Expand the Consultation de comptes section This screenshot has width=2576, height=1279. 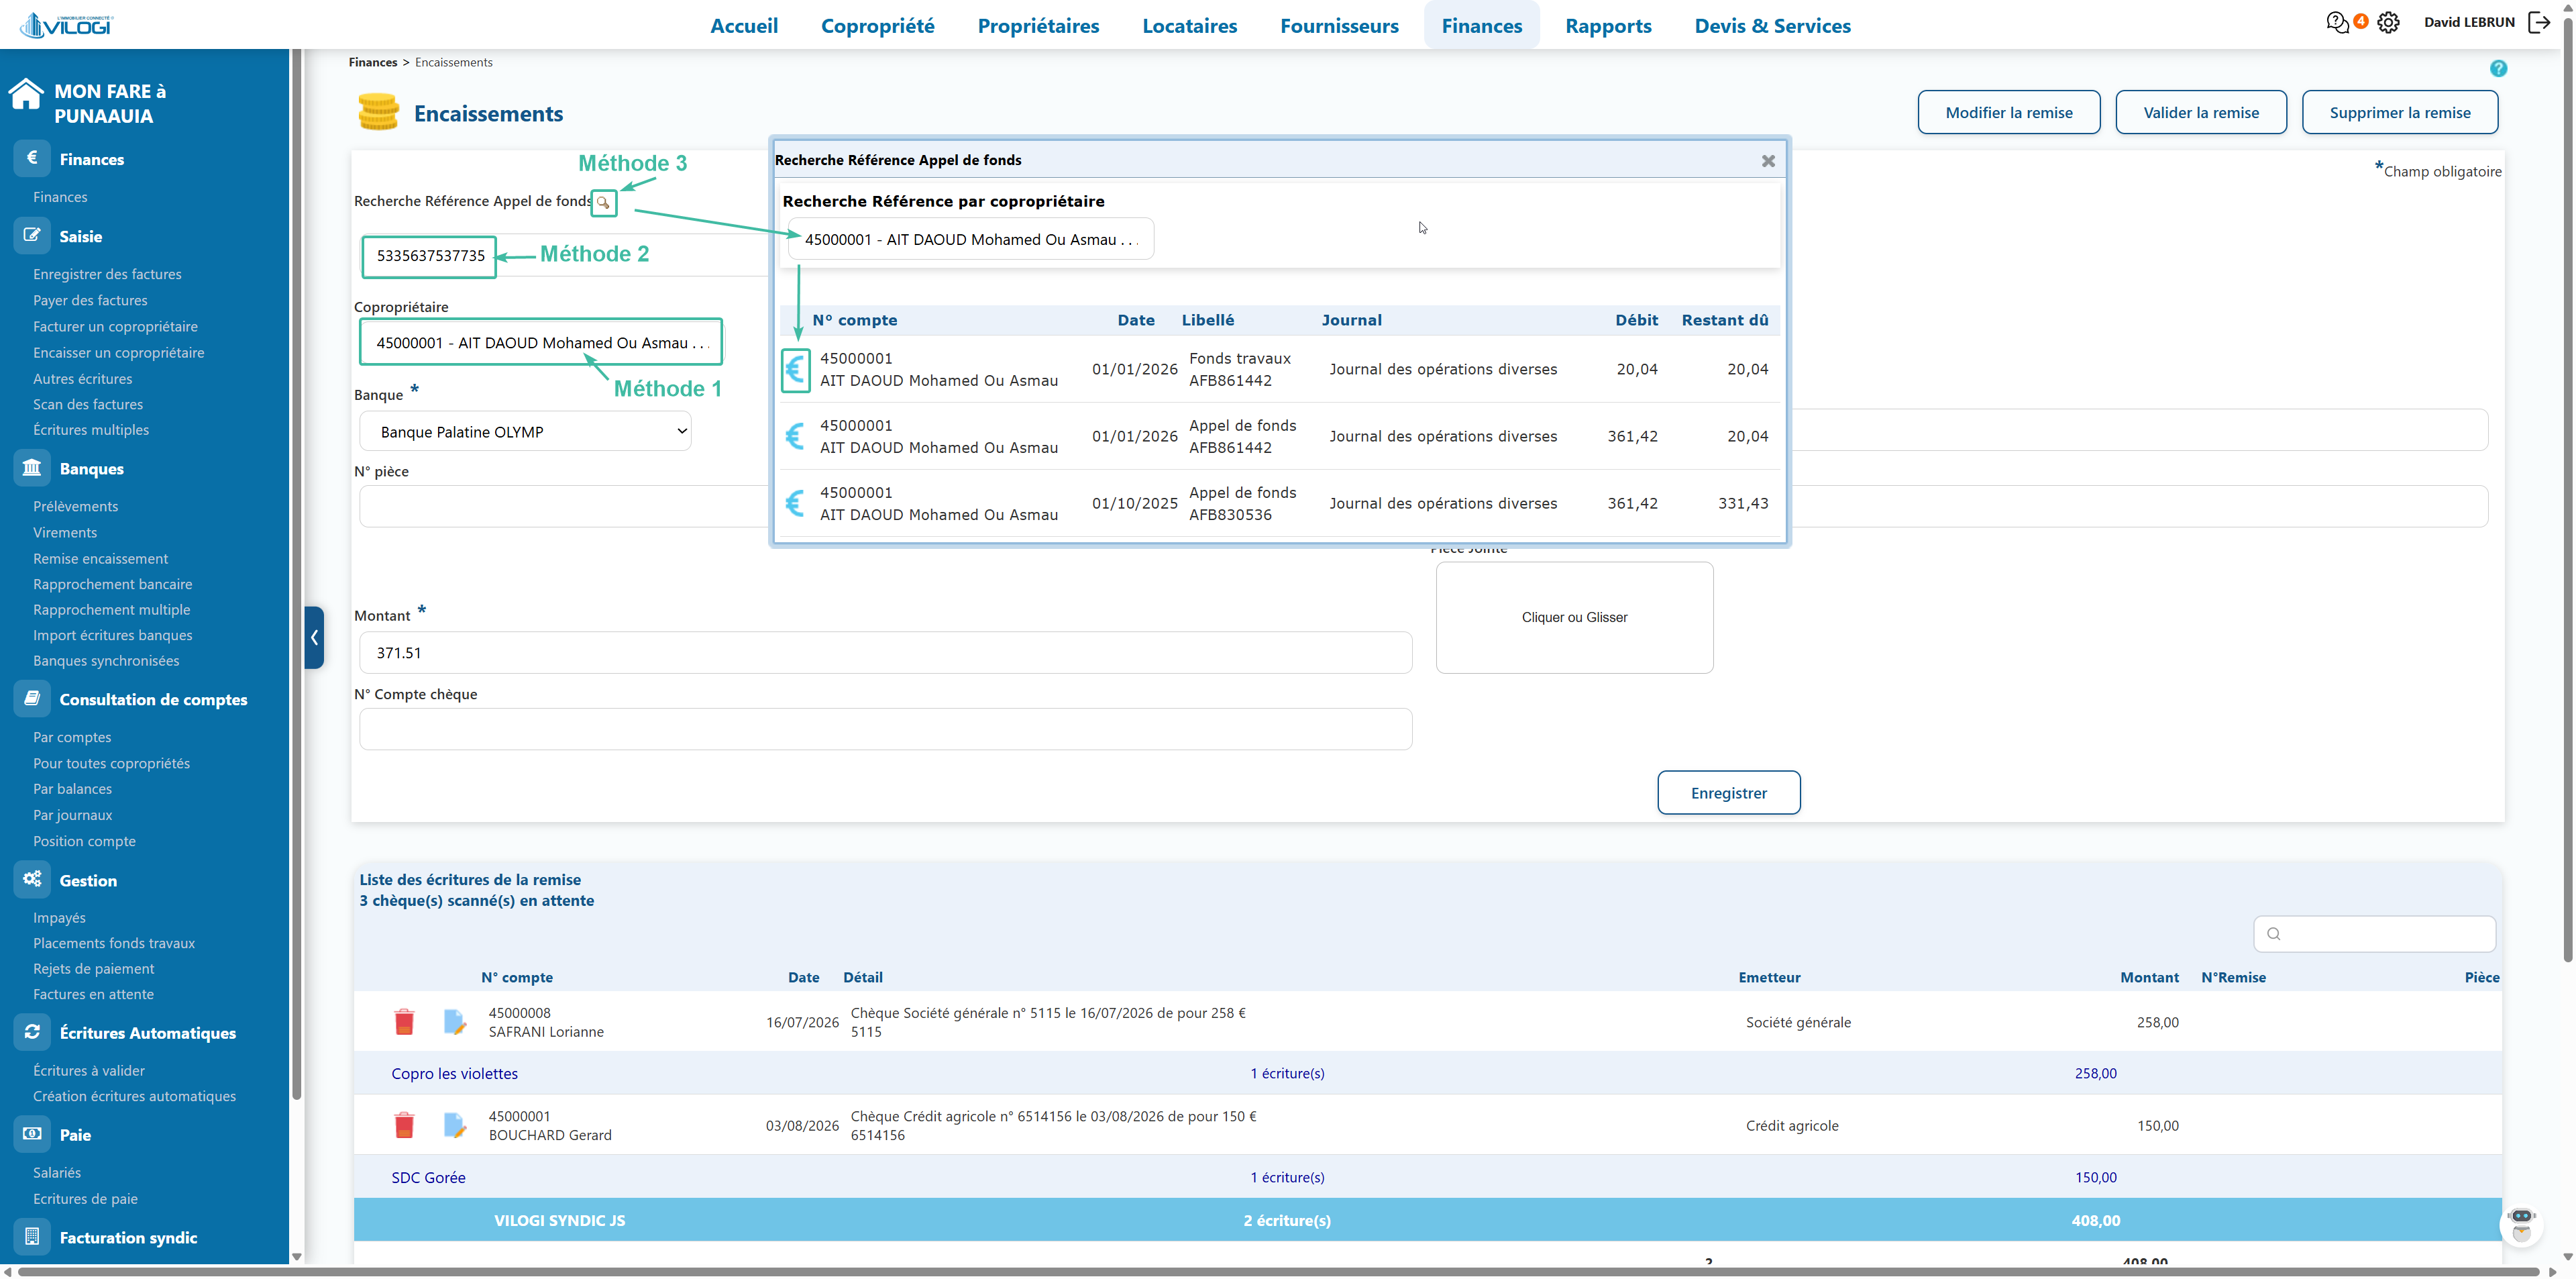pyautogui.click(x=153, y=700)
